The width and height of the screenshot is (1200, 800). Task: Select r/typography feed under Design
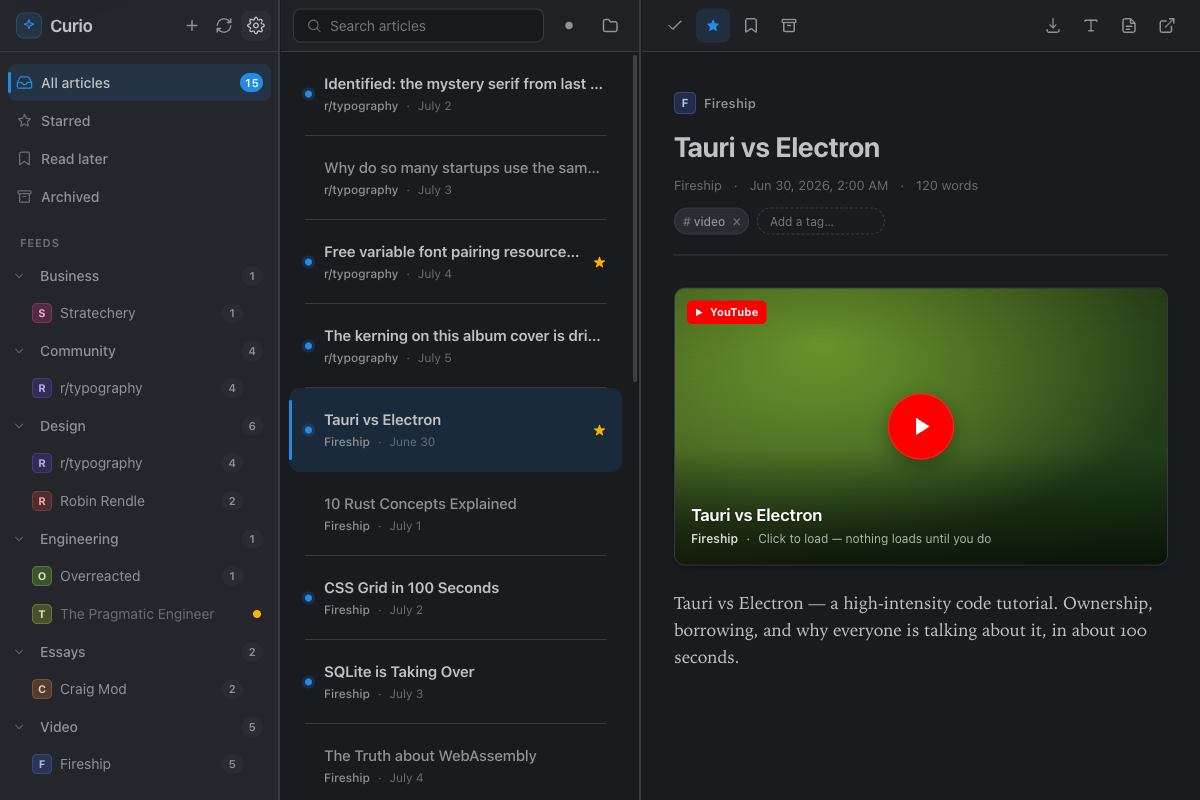point(139,463)
